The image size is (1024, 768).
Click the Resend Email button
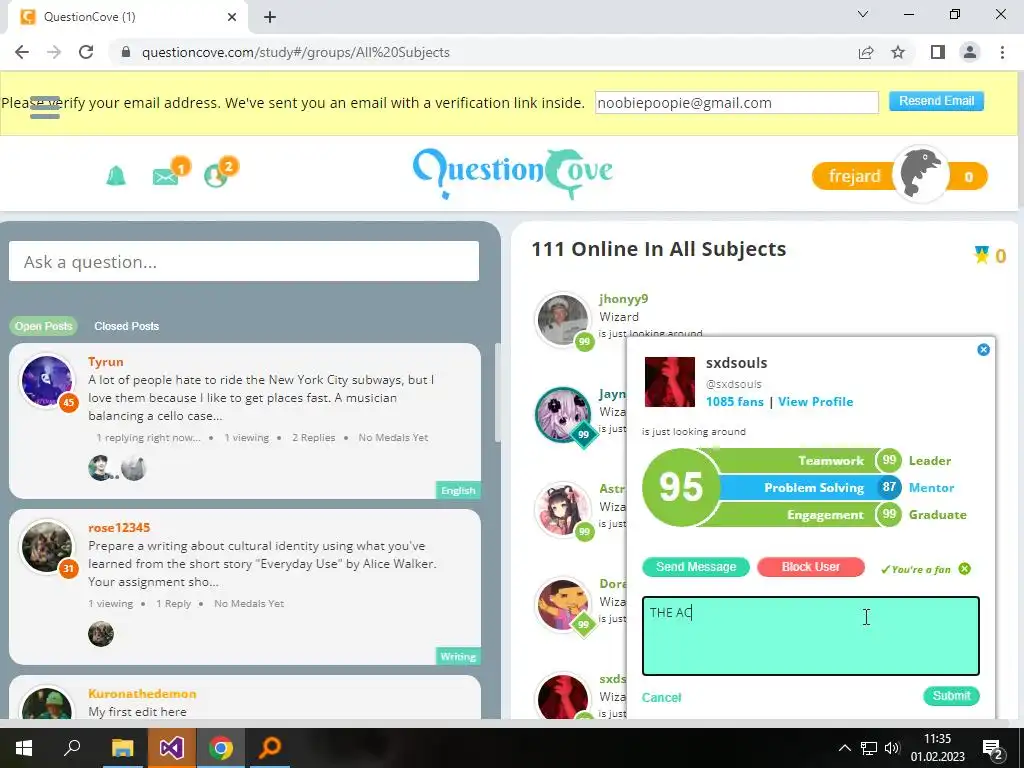936,101
